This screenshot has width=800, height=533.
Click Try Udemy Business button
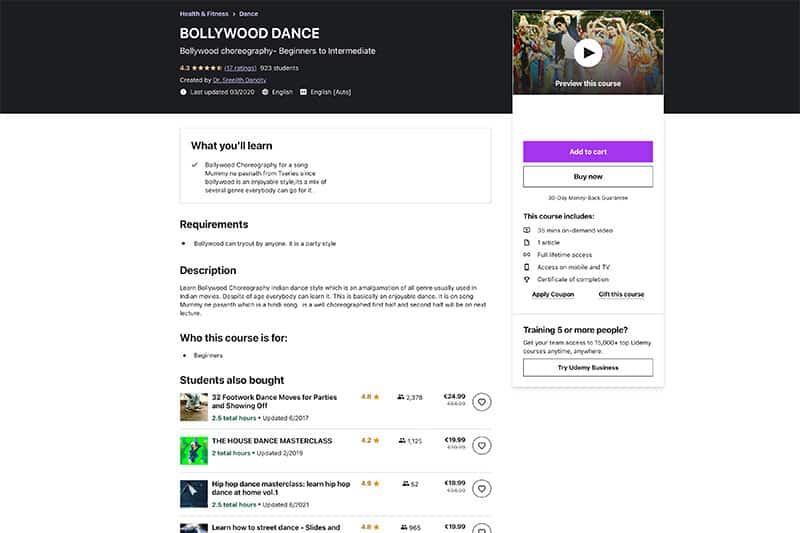click(588, 367)
